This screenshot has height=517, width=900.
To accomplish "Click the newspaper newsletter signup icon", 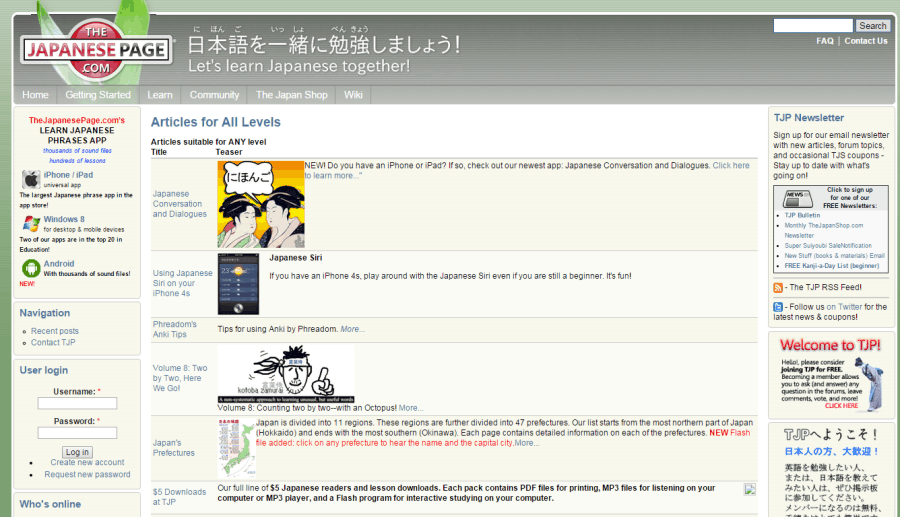I will tap(797, 198).
